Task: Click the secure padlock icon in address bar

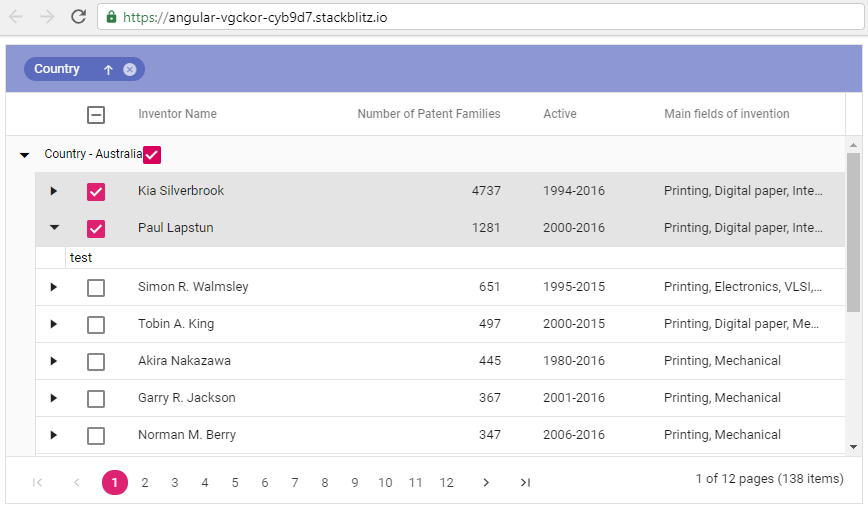Action: [111, 17]
